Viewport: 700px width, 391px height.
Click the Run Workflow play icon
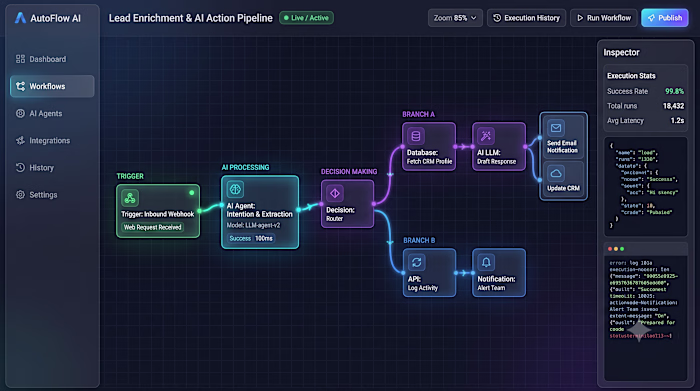click(580, 18)
